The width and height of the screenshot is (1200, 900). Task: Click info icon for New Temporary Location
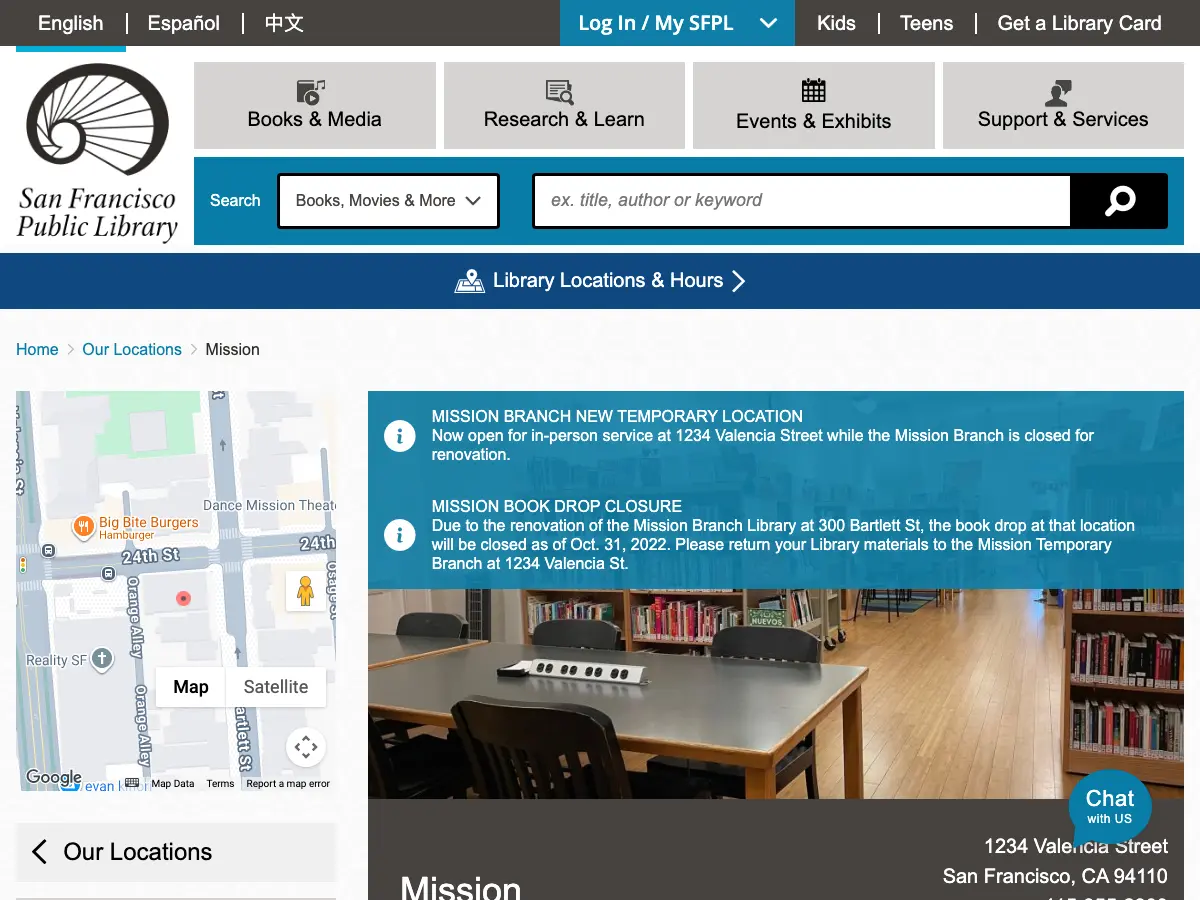(x=400, y=436)
